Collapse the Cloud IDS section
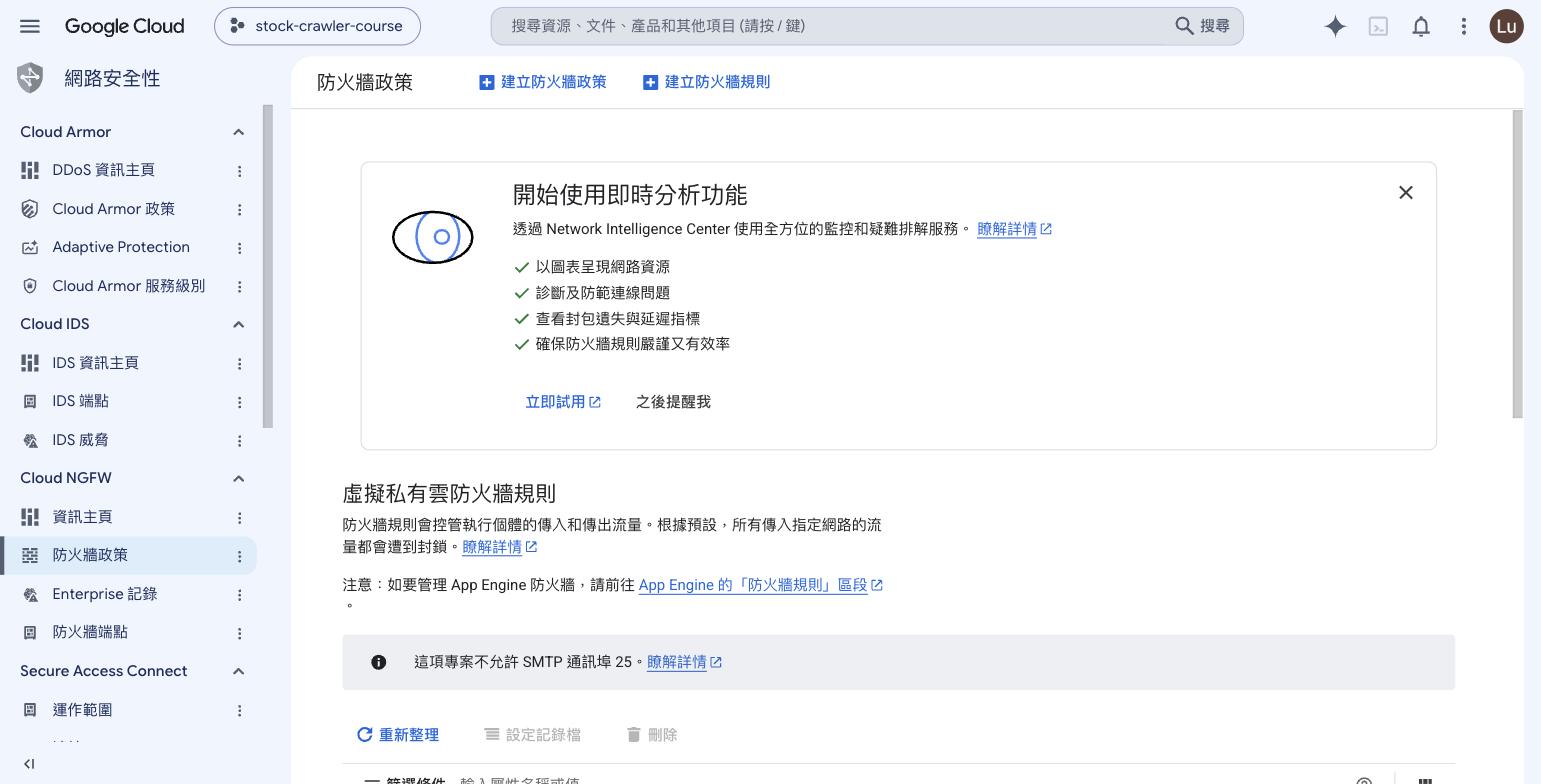This screenshot has height=784, width=1541. [238, 324]
